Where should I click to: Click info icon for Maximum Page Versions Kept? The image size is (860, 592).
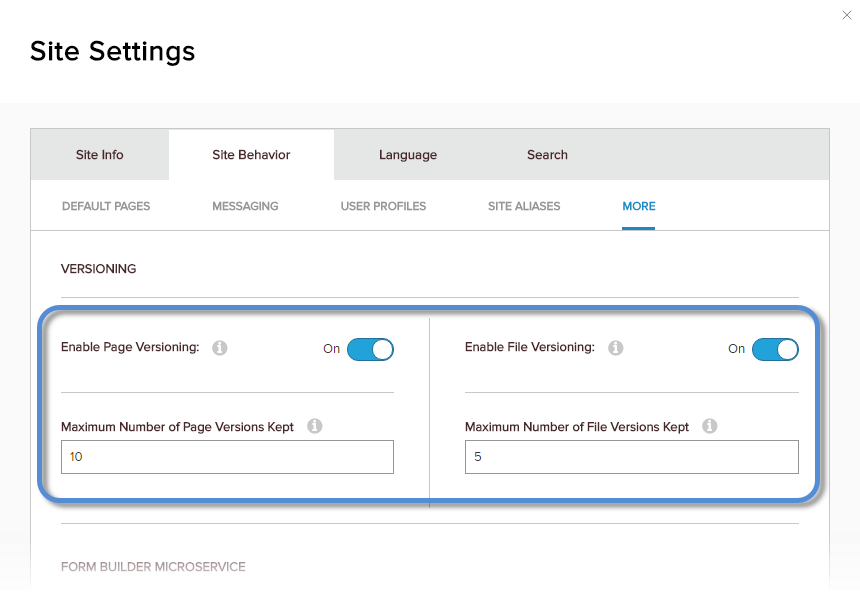tap(315, 426)
